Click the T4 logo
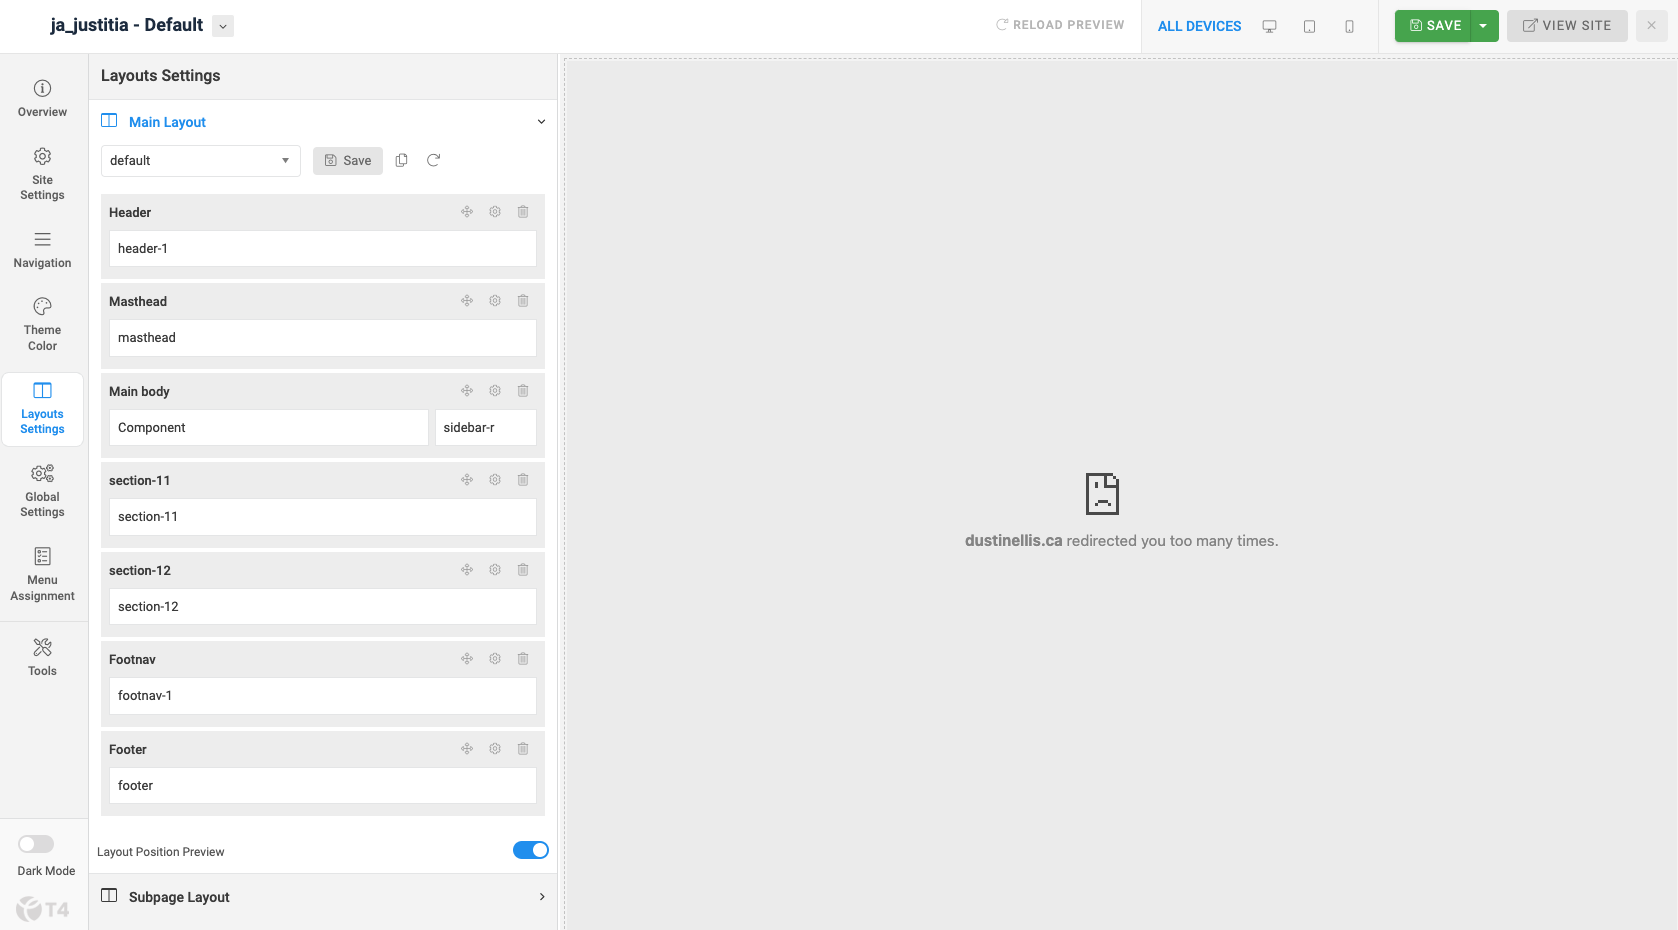The height and width of the screenshot is (930, 1678). [43, 909]
